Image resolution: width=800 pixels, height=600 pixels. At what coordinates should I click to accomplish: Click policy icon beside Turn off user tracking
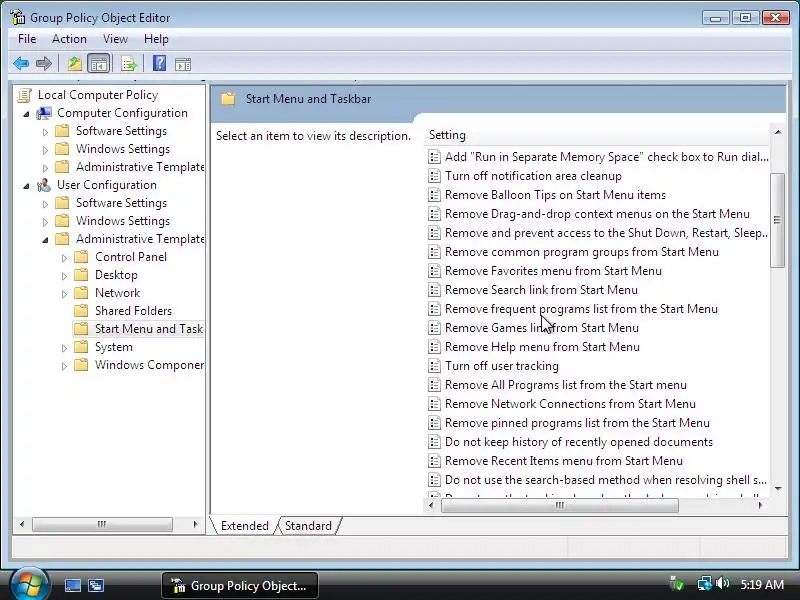pyautogui.click(x=434, y=366)
